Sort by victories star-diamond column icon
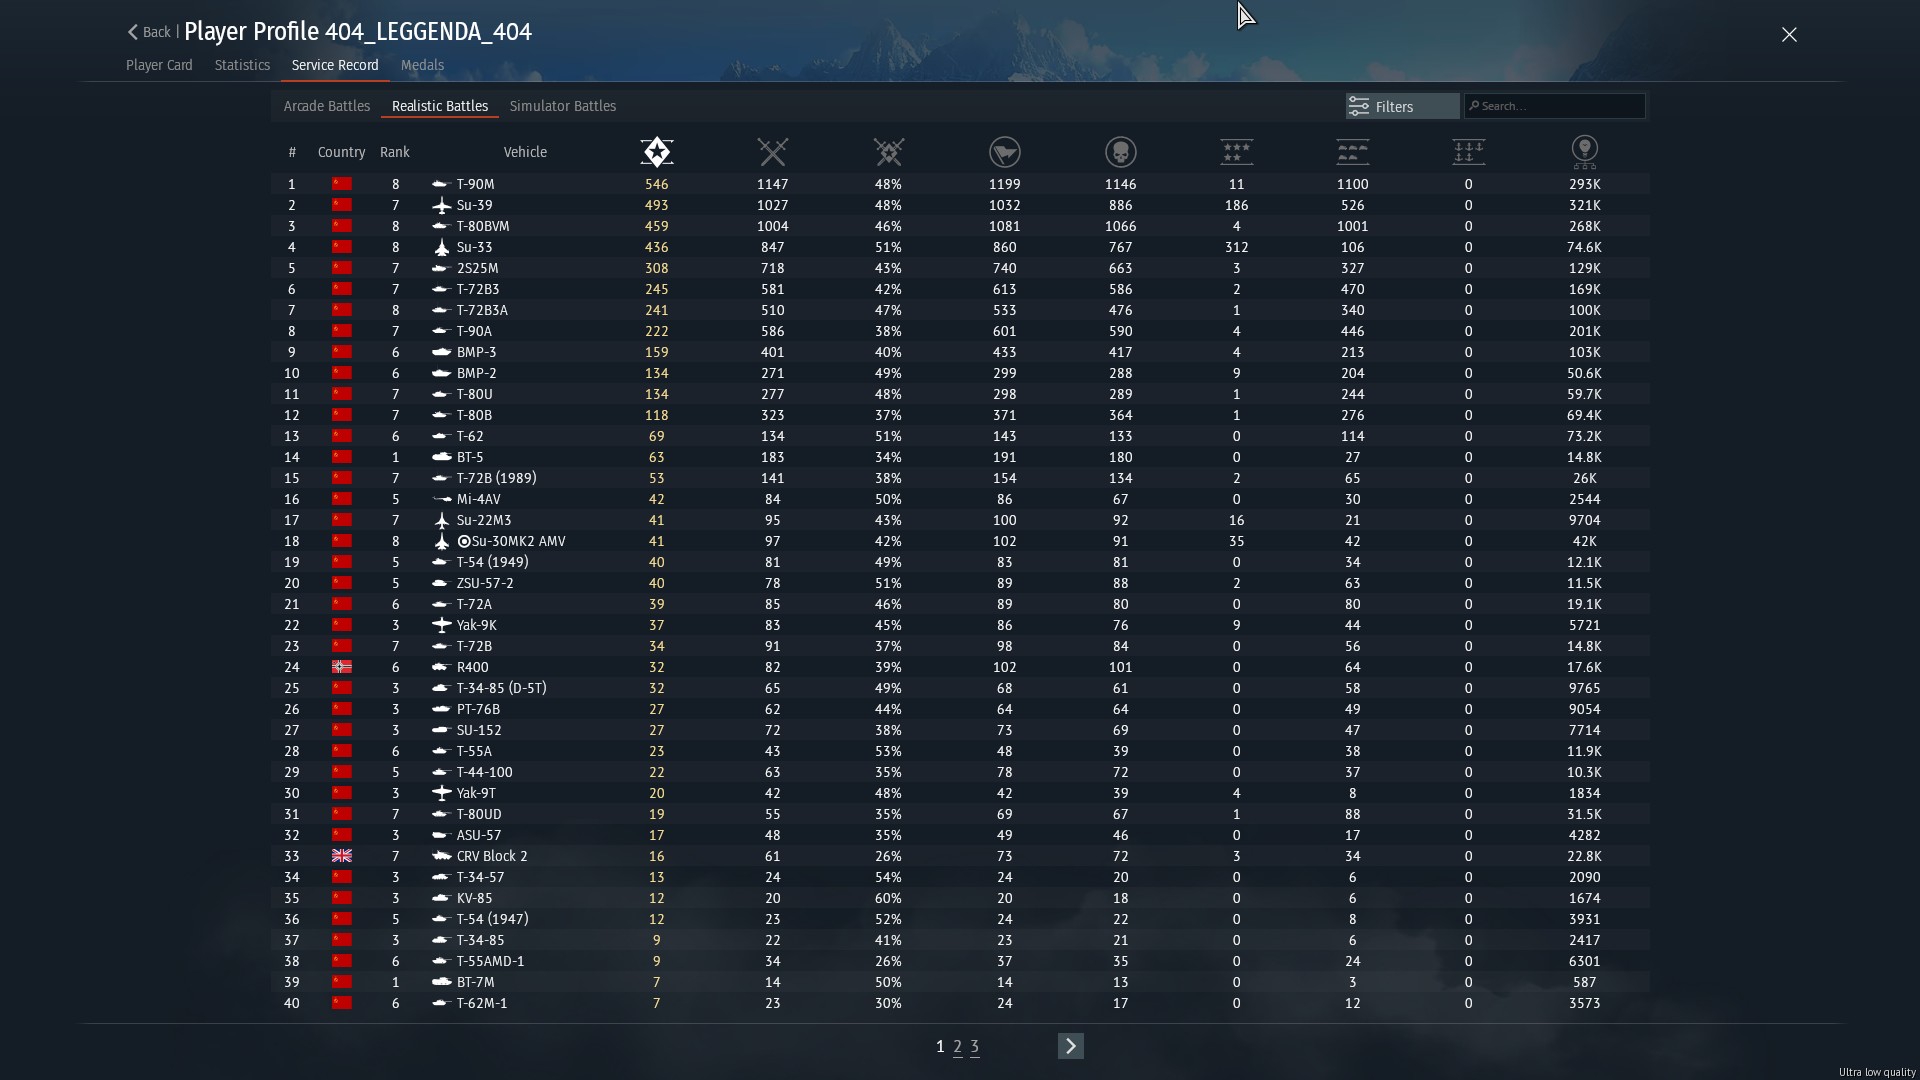This screenshot has width=1920, height=1080. 656,152
